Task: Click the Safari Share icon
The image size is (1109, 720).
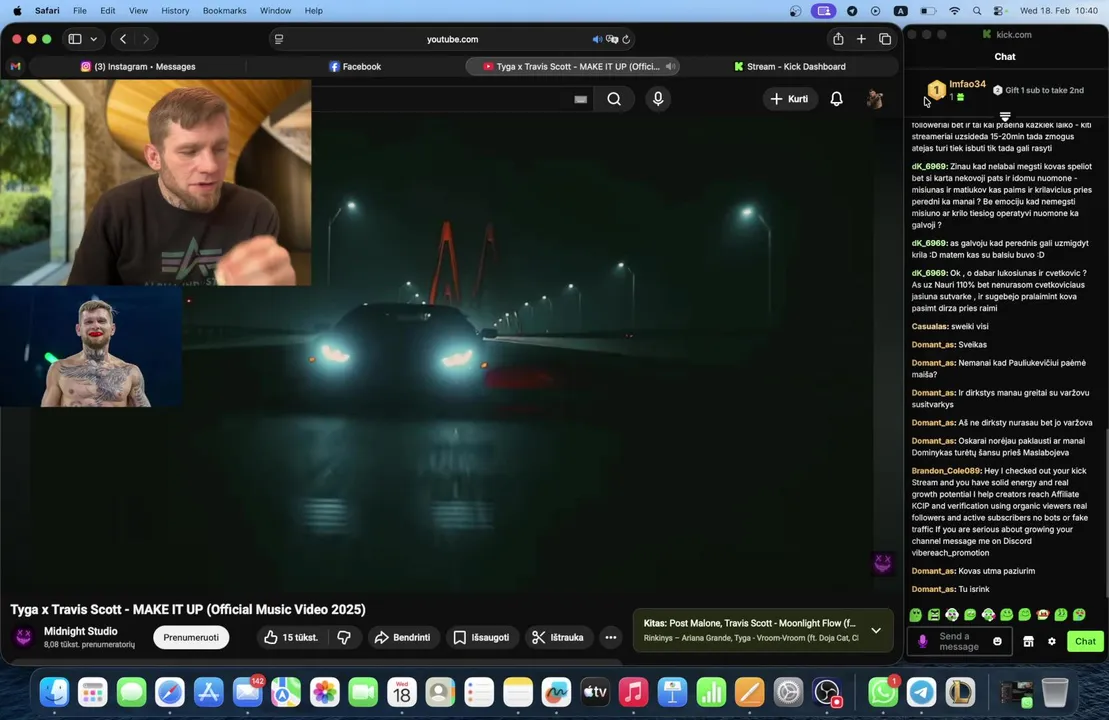Action: coord(838,39)
